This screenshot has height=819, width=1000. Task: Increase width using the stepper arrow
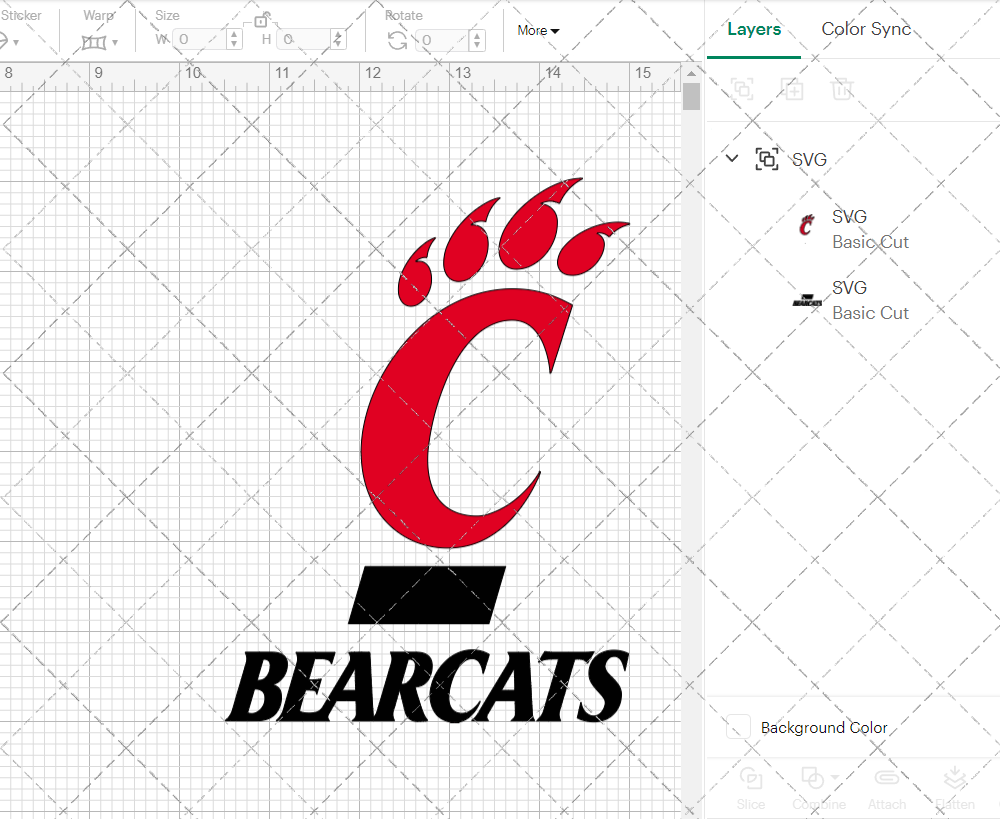[x=233, y=35]
